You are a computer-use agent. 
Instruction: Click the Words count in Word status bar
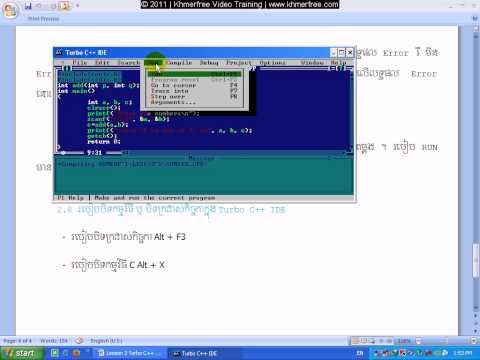54,341
